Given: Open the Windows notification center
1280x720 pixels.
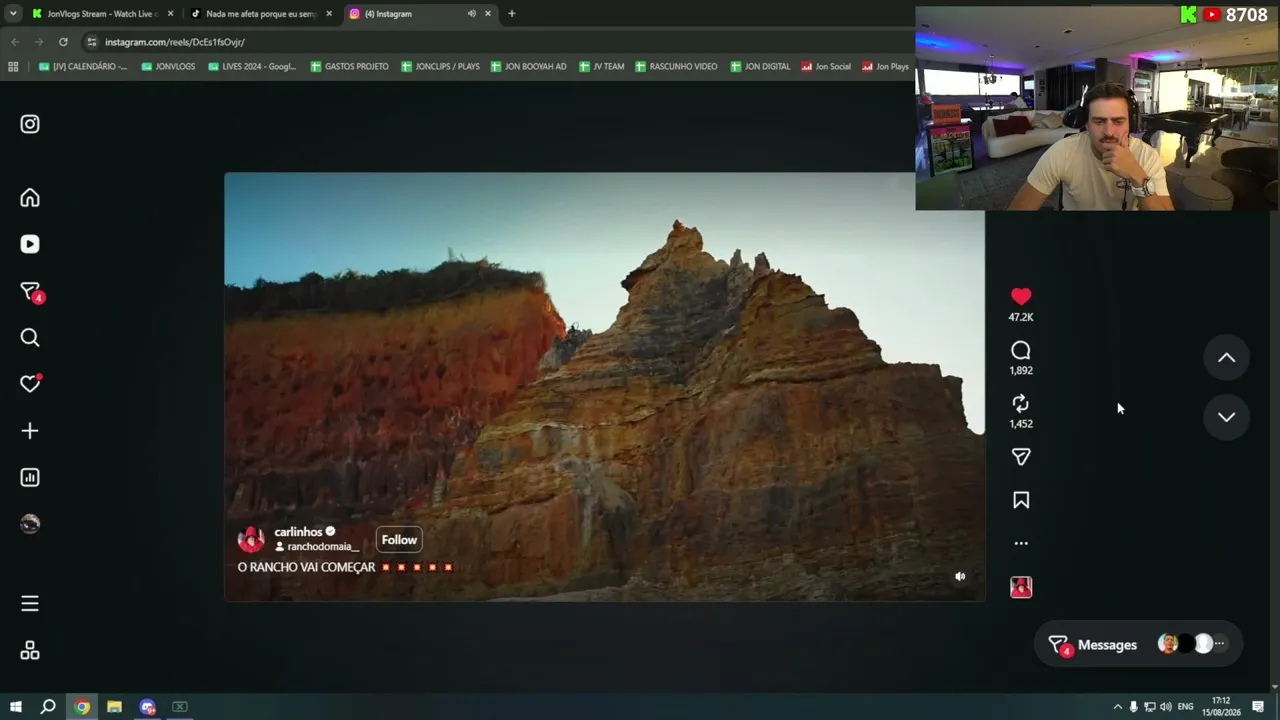Looking at the screenshot, I should 1258,707.
